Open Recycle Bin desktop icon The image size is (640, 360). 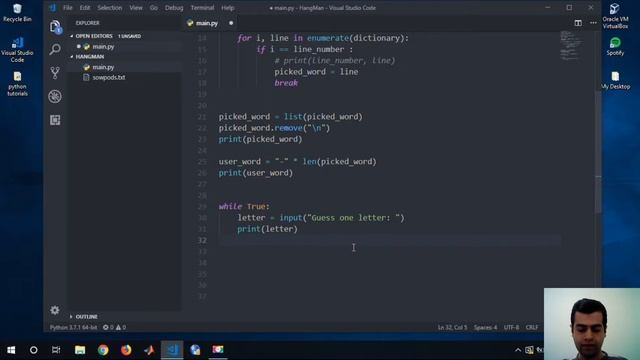click(17, 12)
